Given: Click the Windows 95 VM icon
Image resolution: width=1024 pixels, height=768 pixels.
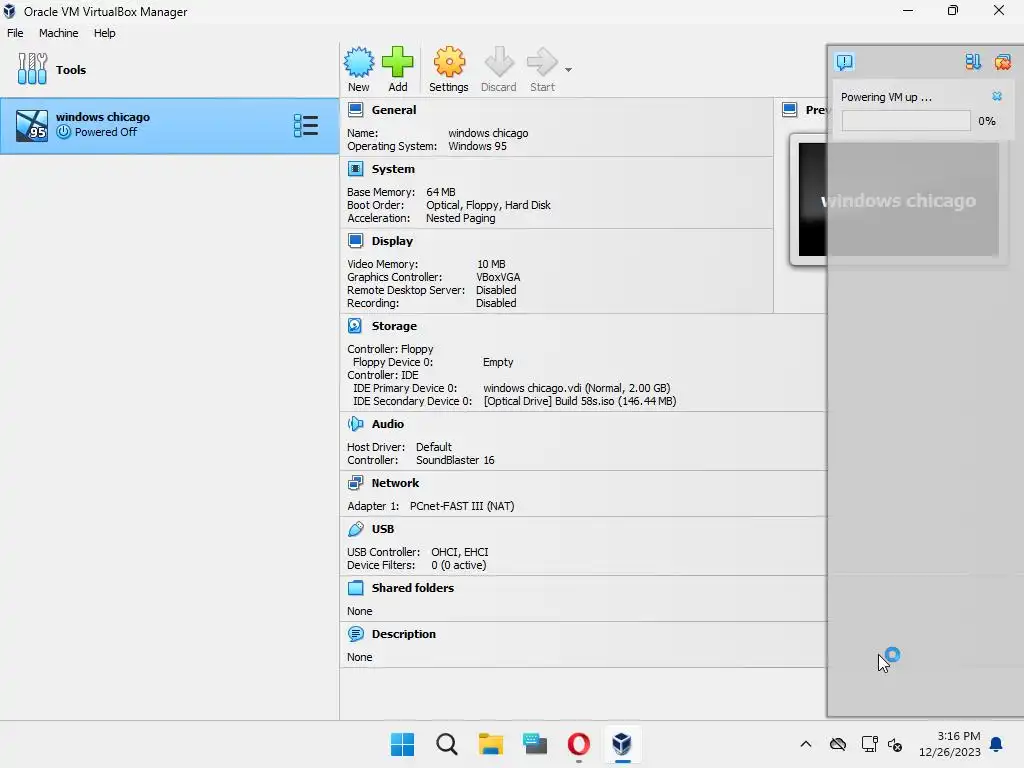Looking at the screenshot, I should 31,126.
